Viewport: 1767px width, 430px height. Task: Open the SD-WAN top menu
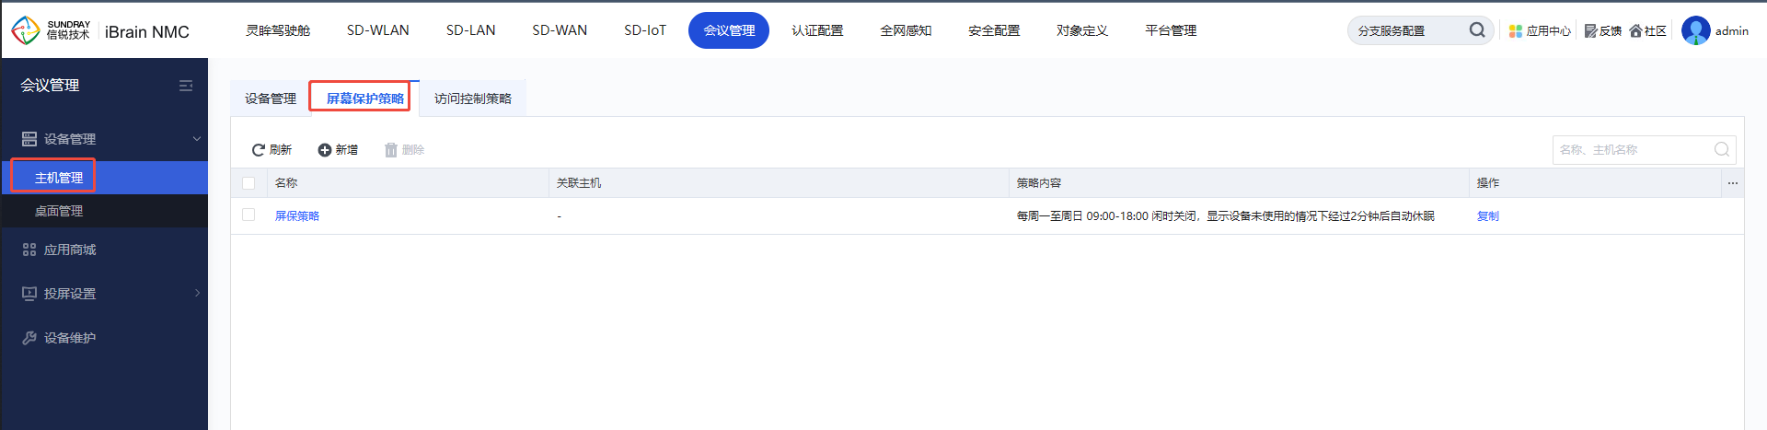point(559,31)
